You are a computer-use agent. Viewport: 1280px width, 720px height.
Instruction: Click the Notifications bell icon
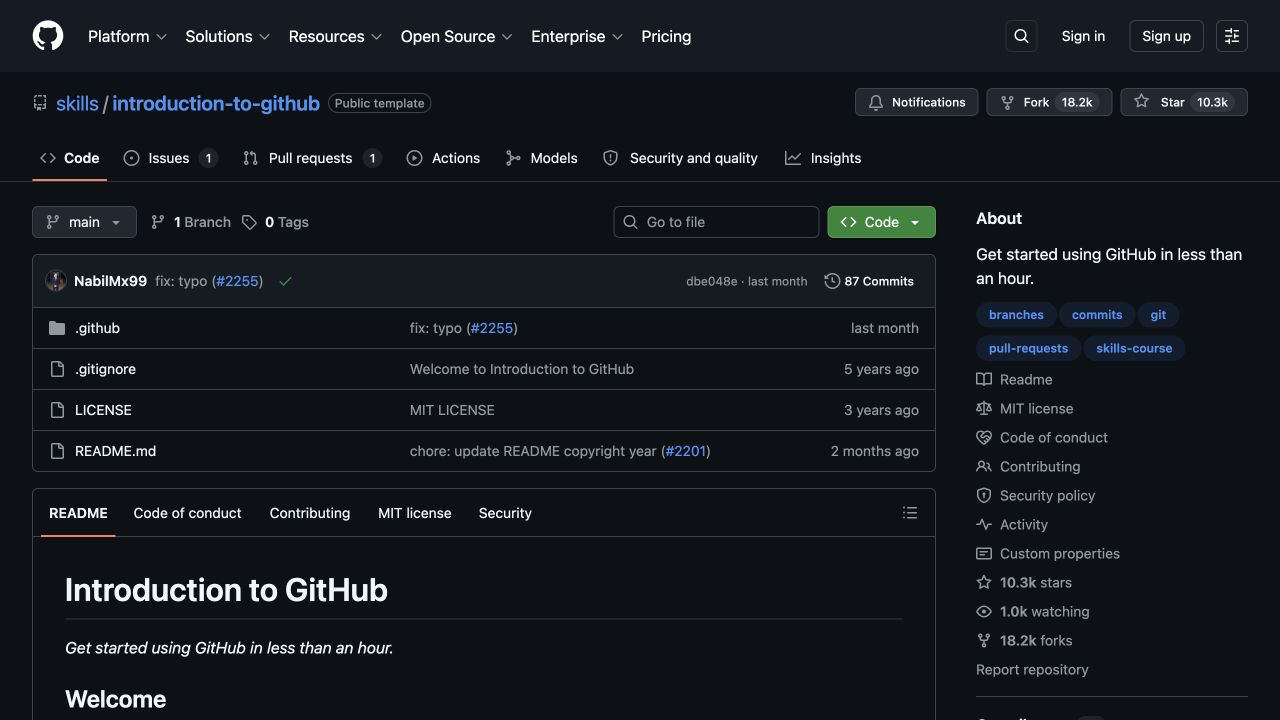(876, 102)
